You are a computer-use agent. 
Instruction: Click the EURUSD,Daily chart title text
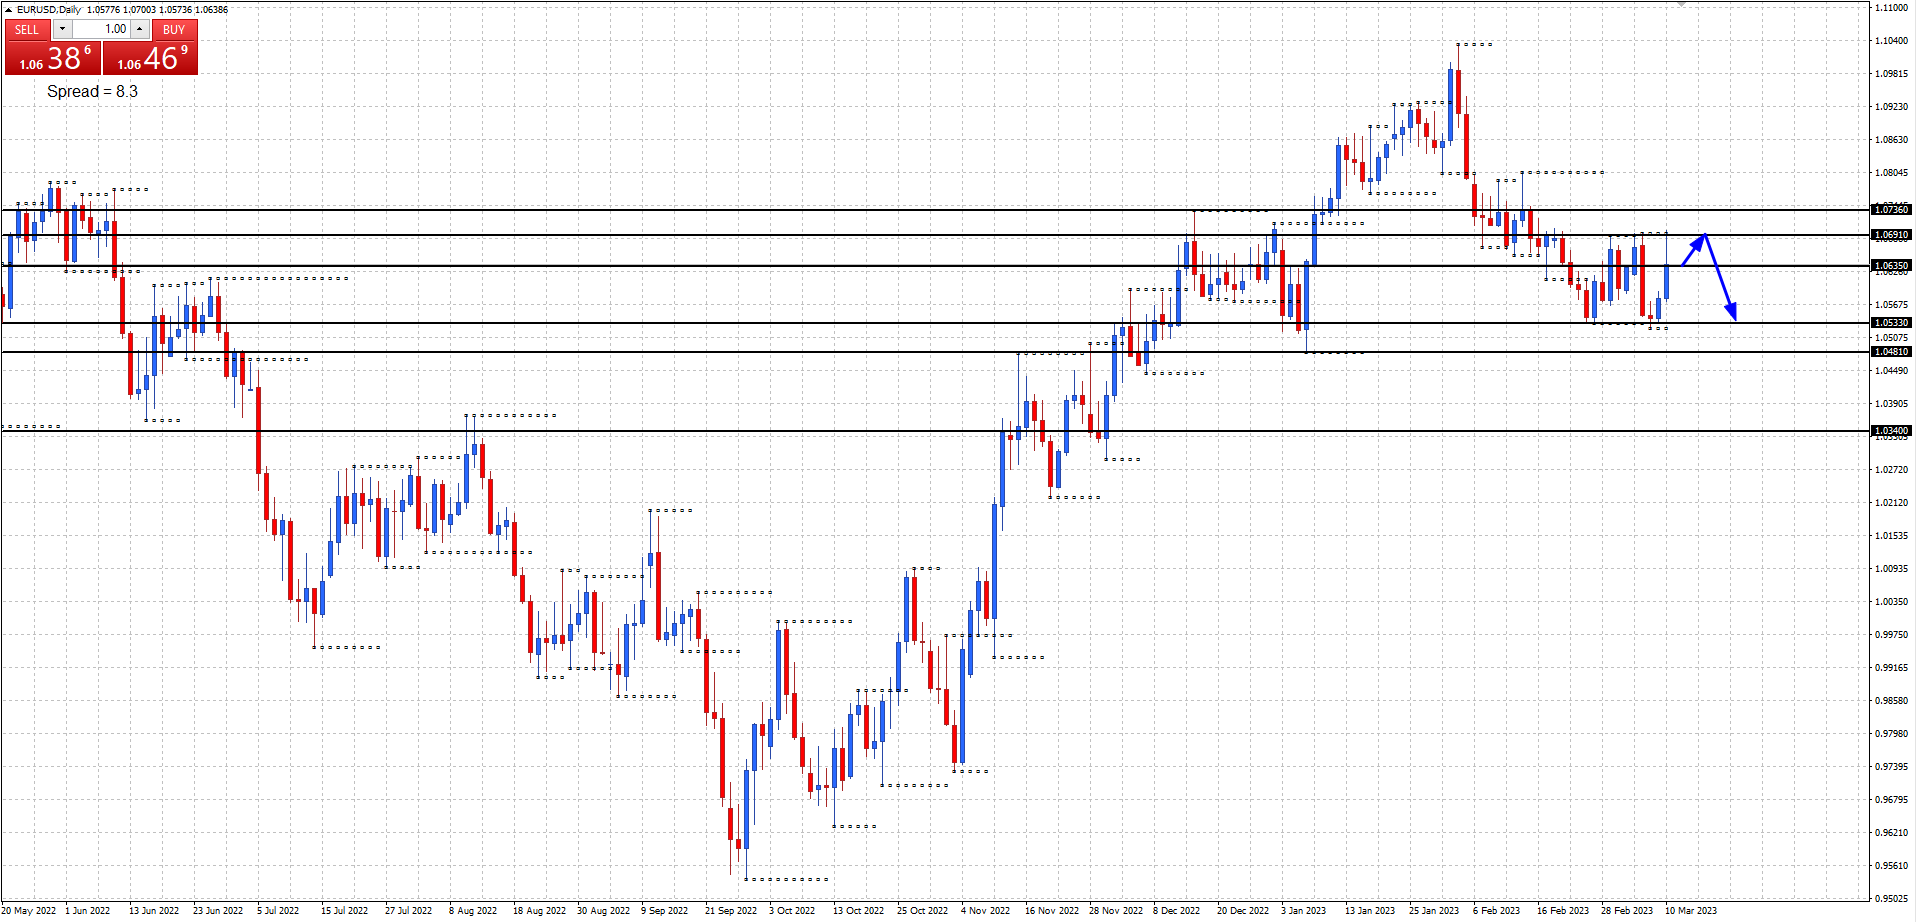click(x=48, y=10)
